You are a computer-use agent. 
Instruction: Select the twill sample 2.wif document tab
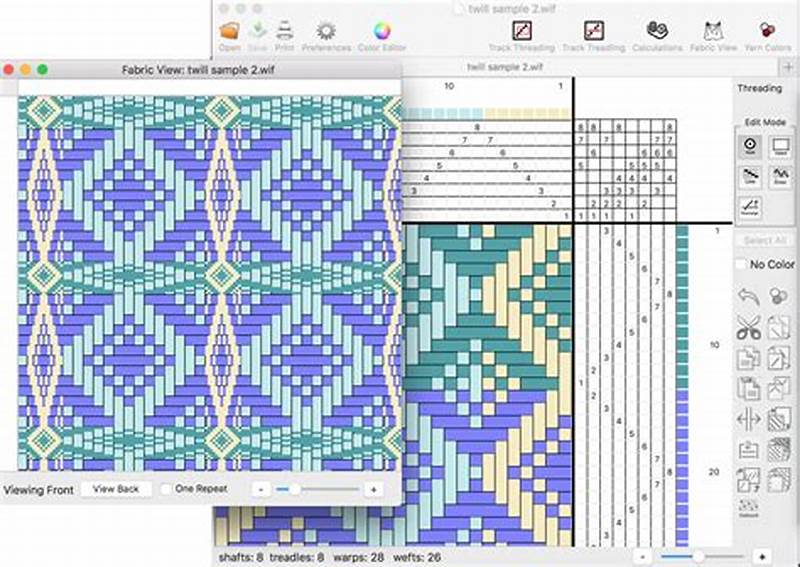tap(505, 67)
